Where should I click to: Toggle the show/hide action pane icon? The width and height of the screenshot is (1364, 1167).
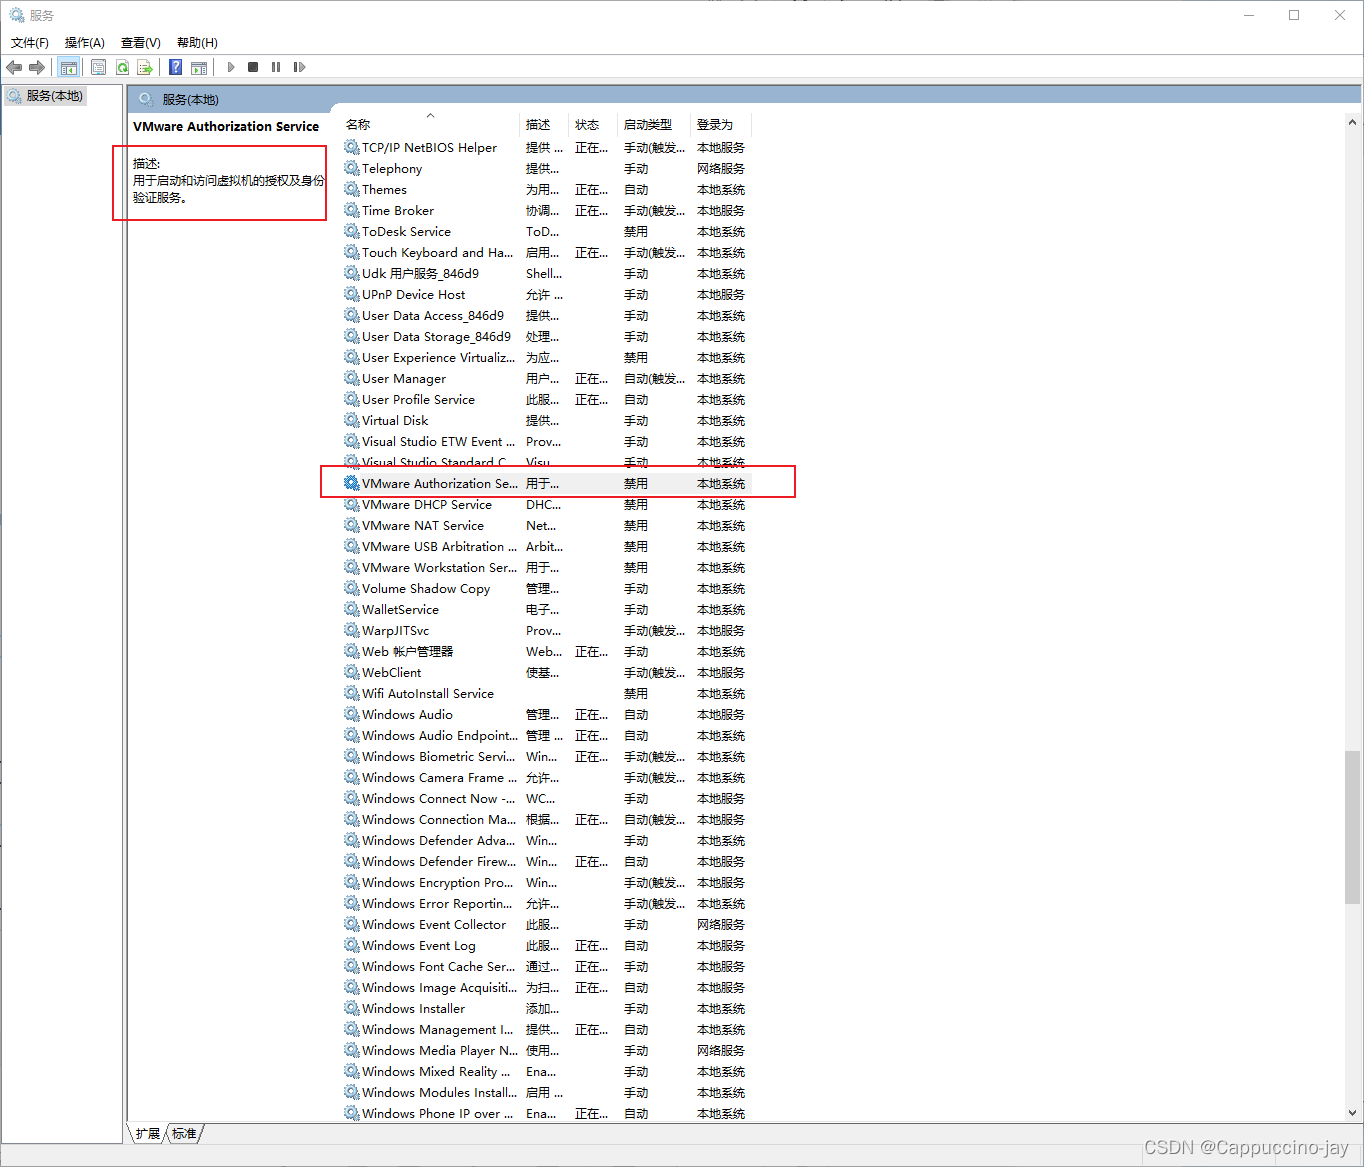(x=199, y=67)
